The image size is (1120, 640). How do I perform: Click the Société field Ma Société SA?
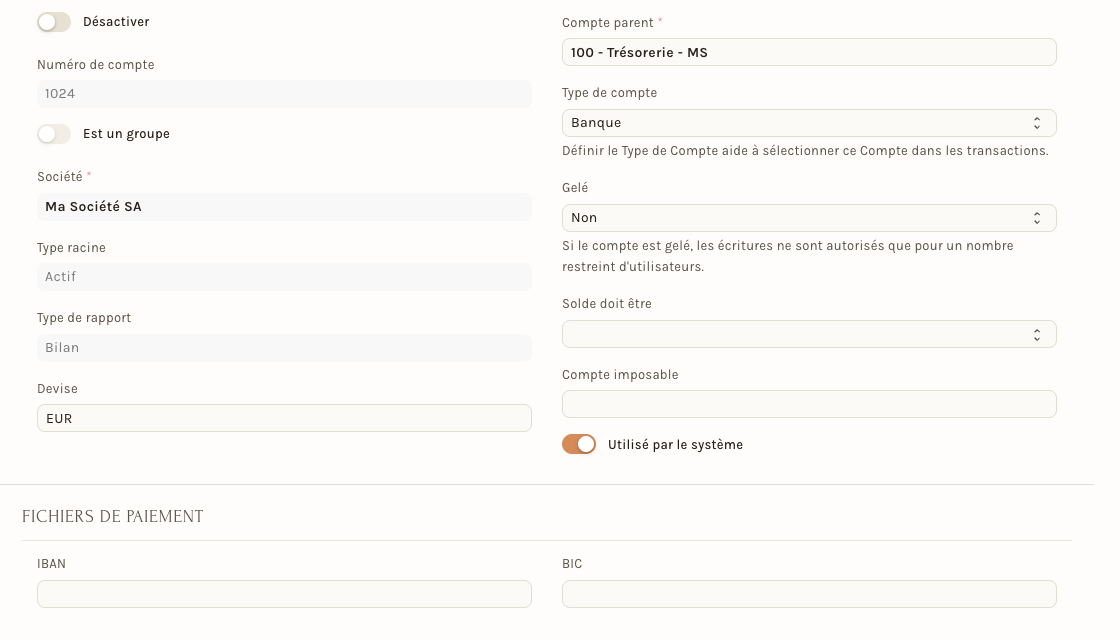(284, 206)
